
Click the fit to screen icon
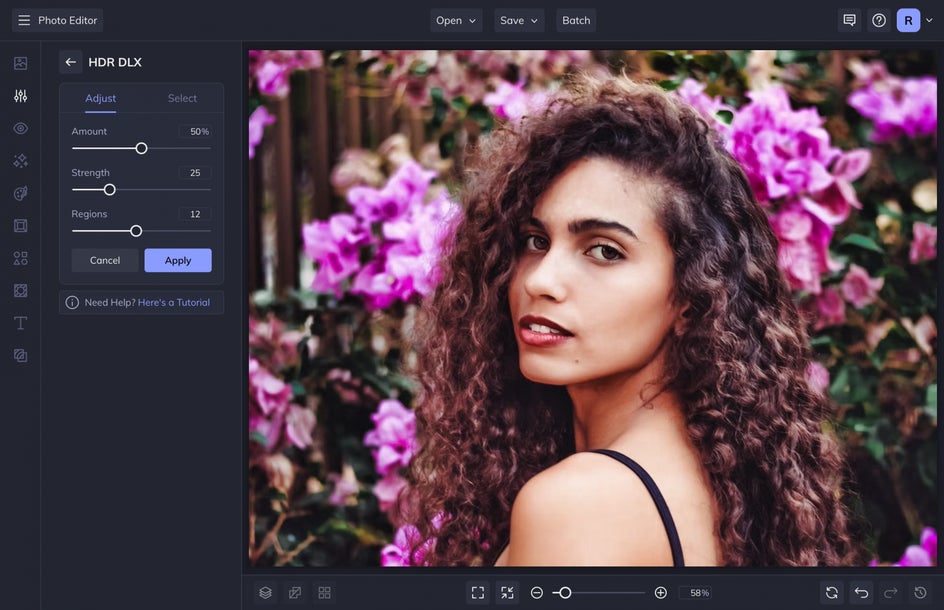pos(478,593)
